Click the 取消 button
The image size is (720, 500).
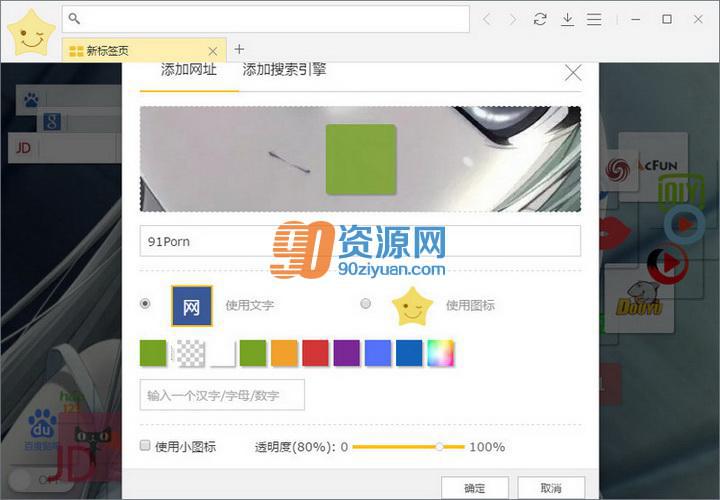pyautogui.click(x=551, y=488)
